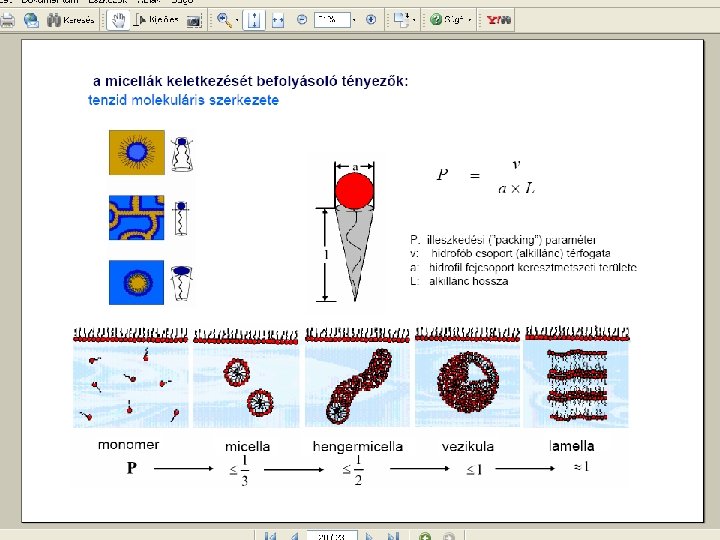The image size is (720, 540).
Task: Click the green previous view button
Action: [x=425, y=536]
